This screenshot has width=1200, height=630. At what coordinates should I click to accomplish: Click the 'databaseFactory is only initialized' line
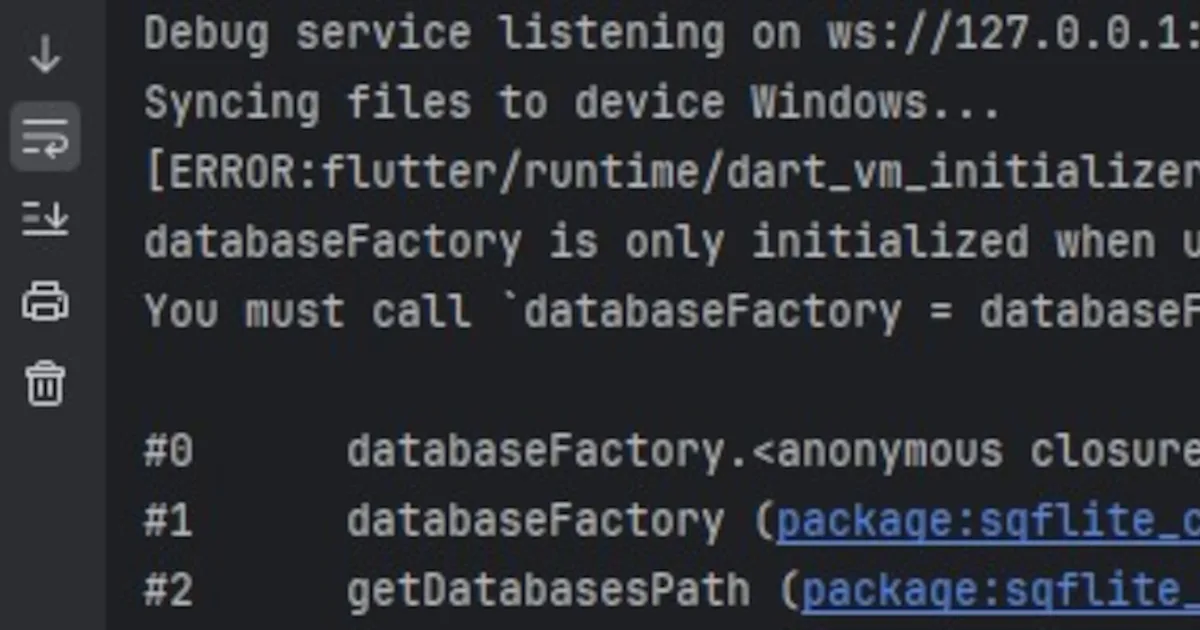(x=672, y=243)
